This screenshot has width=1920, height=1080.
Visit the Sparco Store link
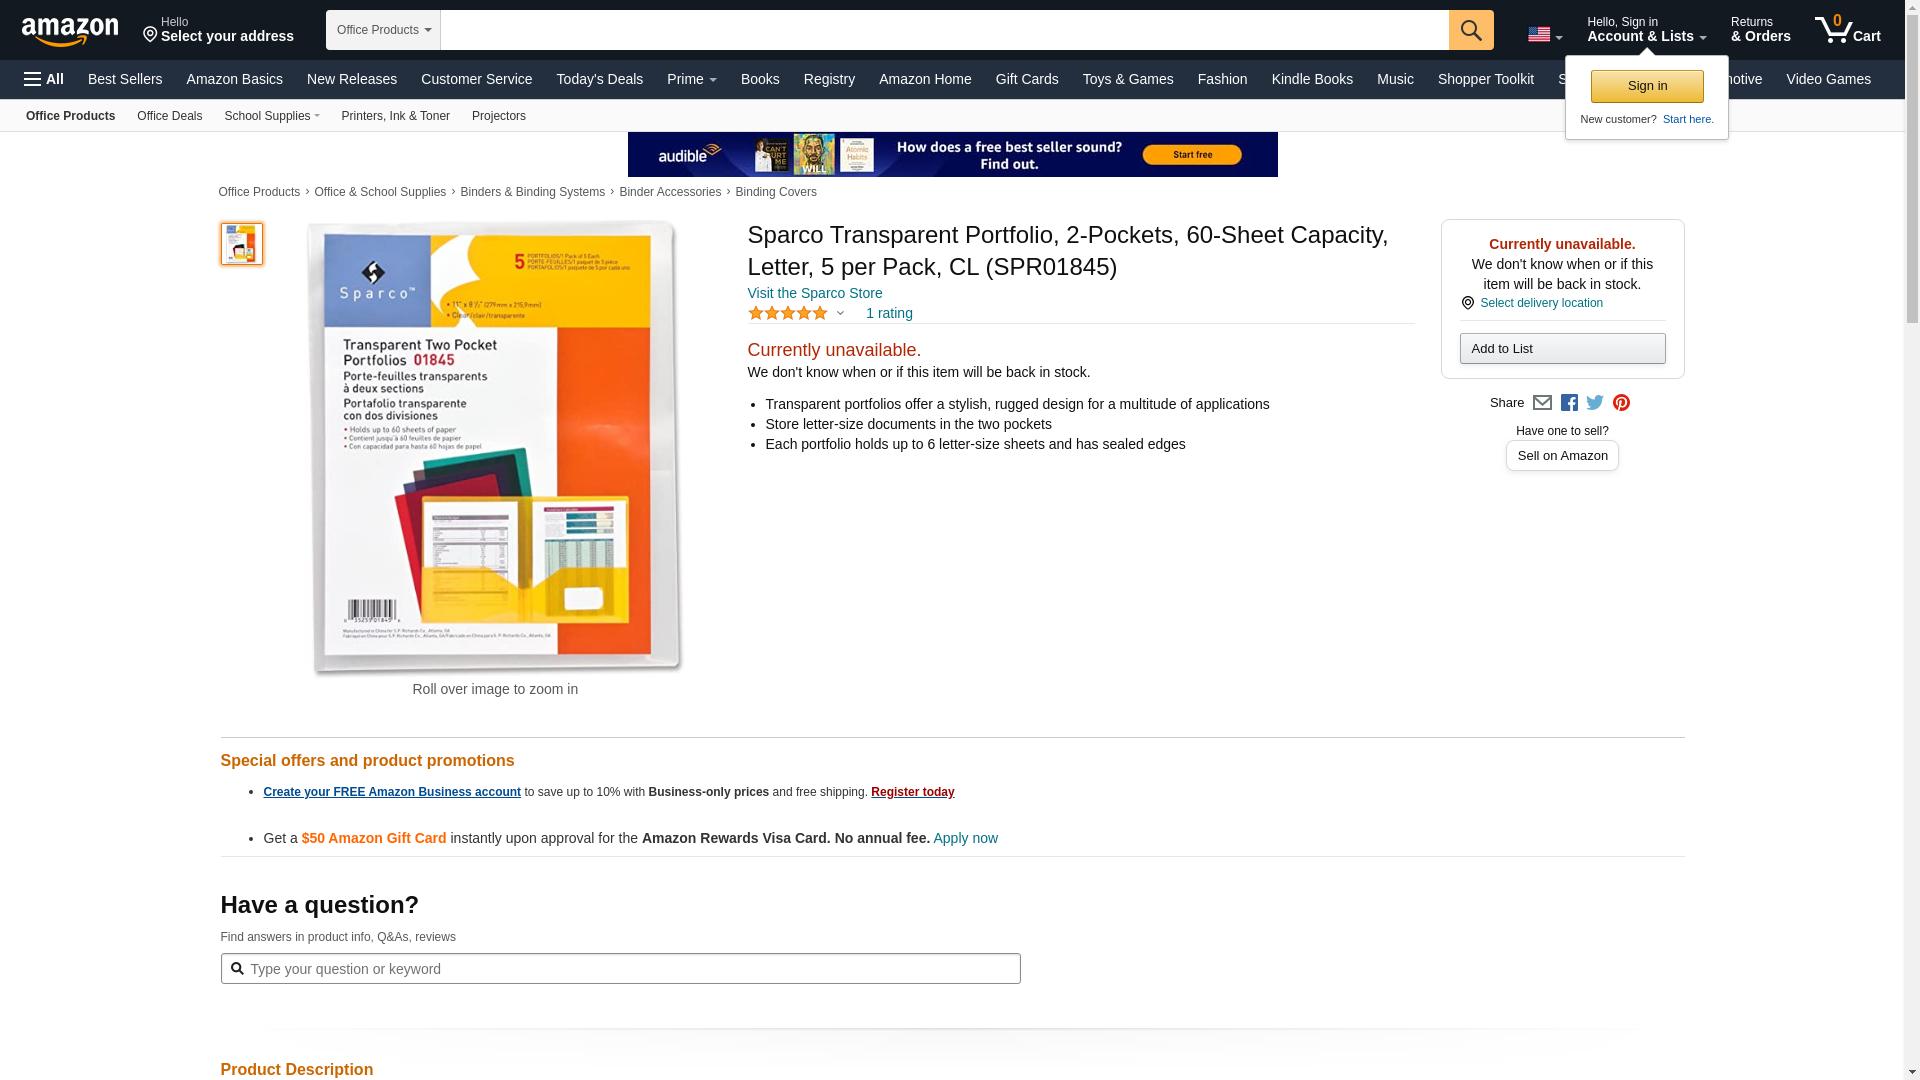814,293
